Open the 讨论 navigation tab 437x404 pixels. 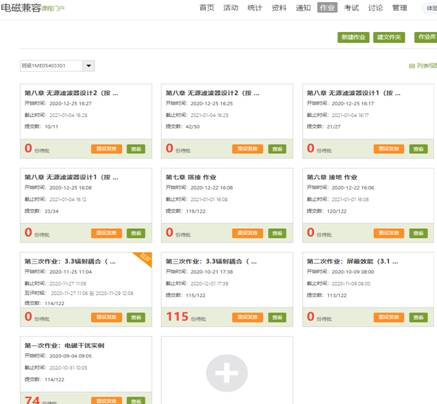pos(375,8)
